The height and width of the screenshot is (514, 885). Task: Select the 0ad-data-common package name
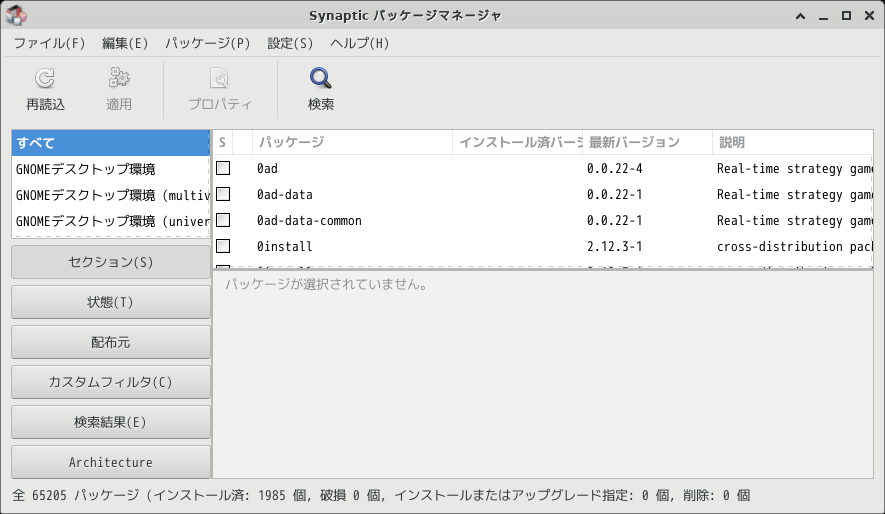pyautogui.click(x=309, y=220)
